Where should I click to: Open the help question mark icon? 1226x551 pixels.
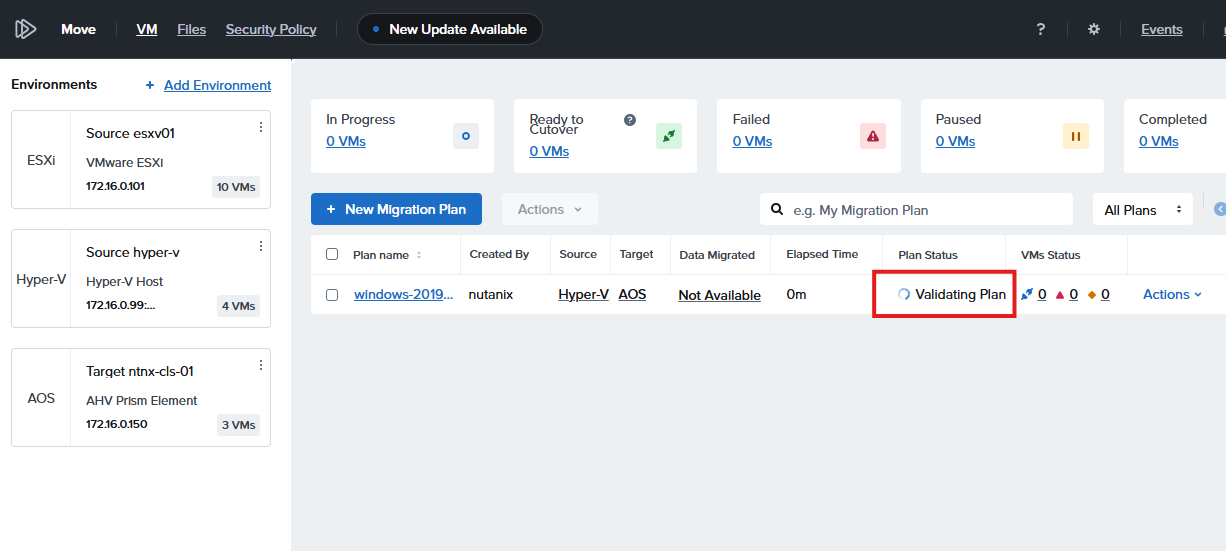pyautogui.click(x=1041, y=29)
